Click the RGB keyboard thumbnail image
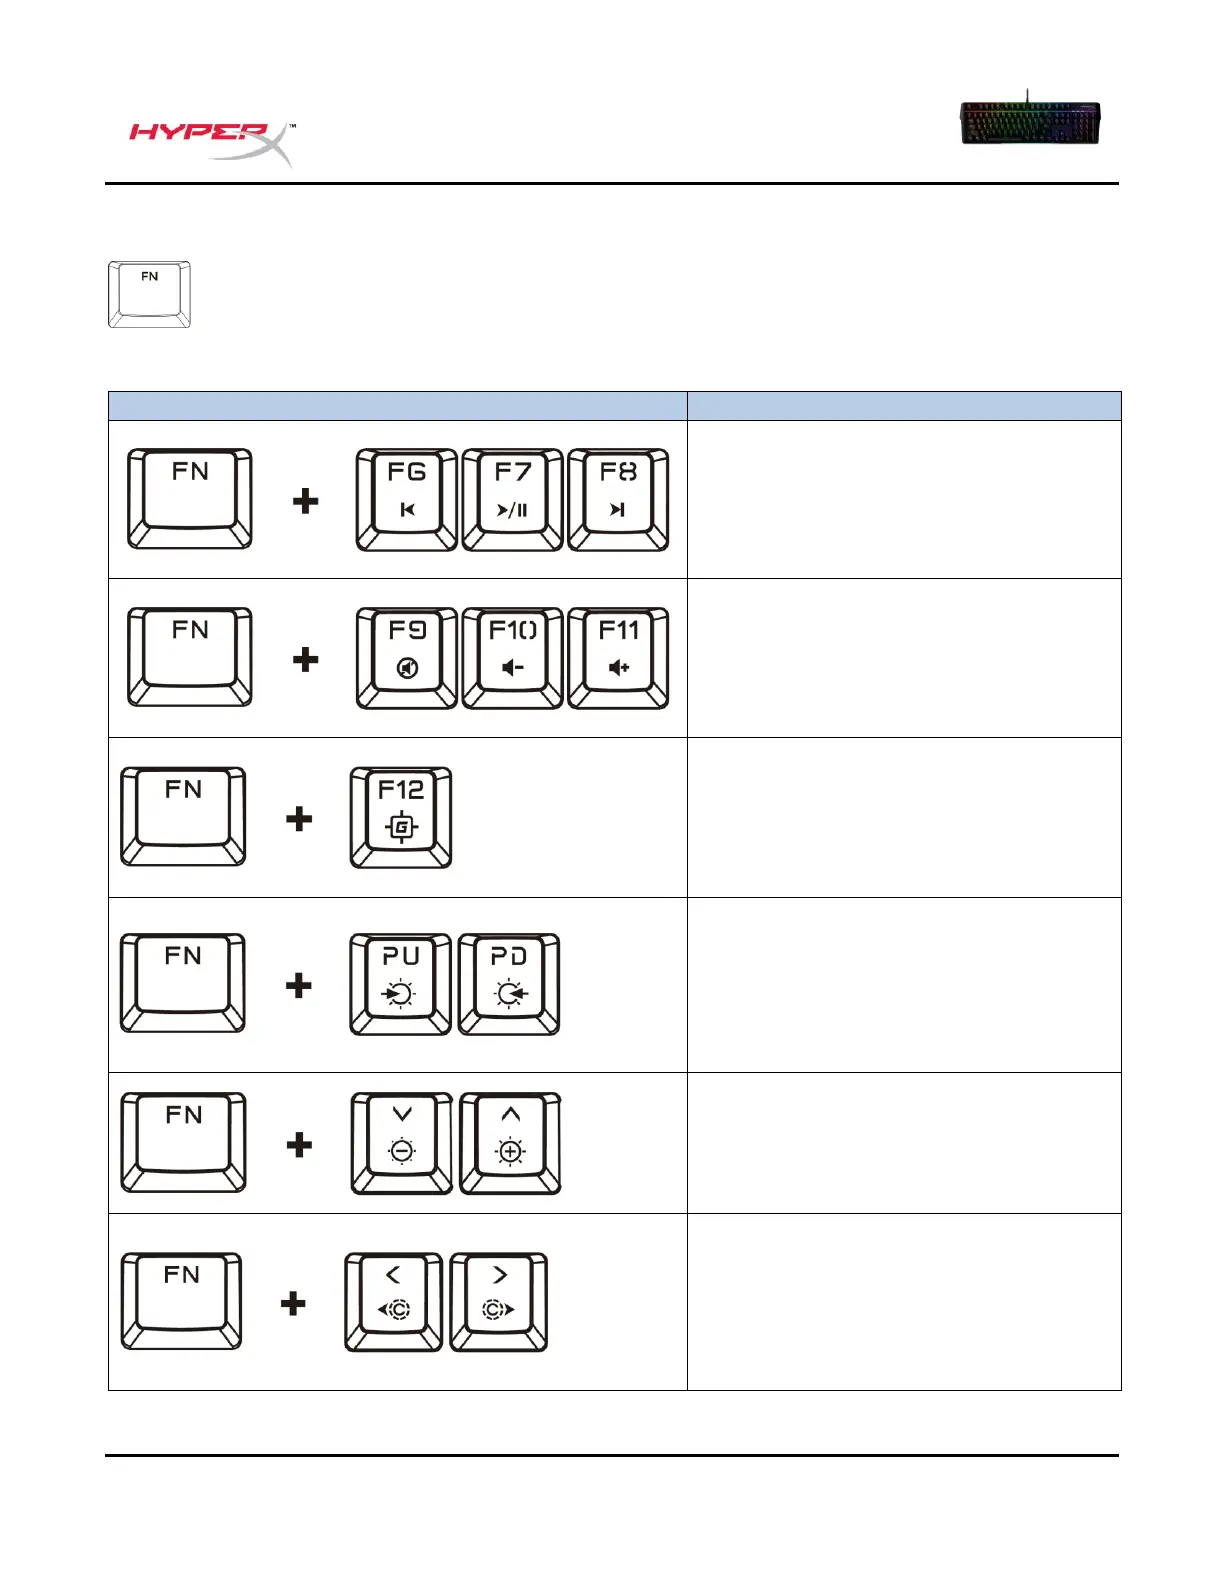Viewport: 1224px width, 1584px height. [1030, 120]
